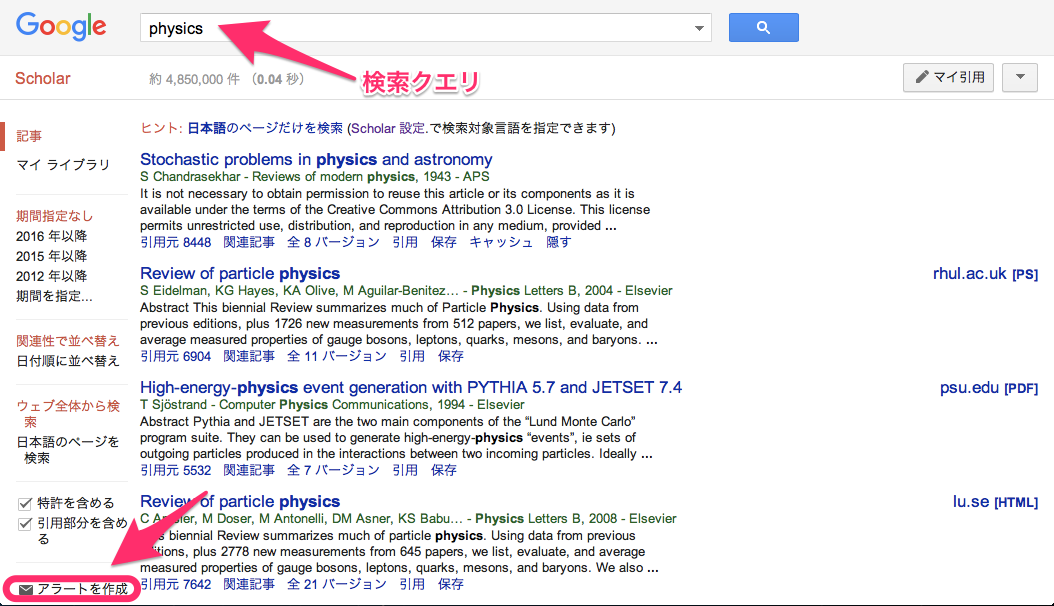1054x606 pixels.
Task: Open Review of particle physics 2008 result
Action: pyautogui.click(x=240, y=502)
